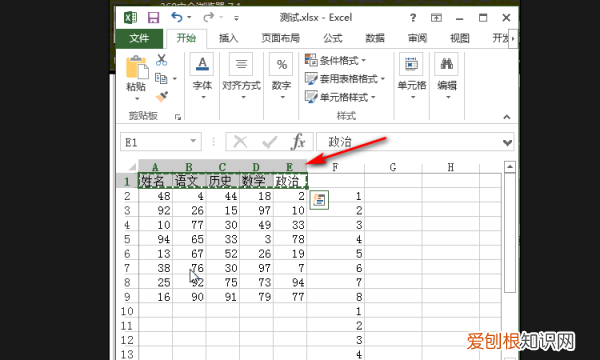
Task: Cancel formula entry with the X button
Action: pos(240,142)
